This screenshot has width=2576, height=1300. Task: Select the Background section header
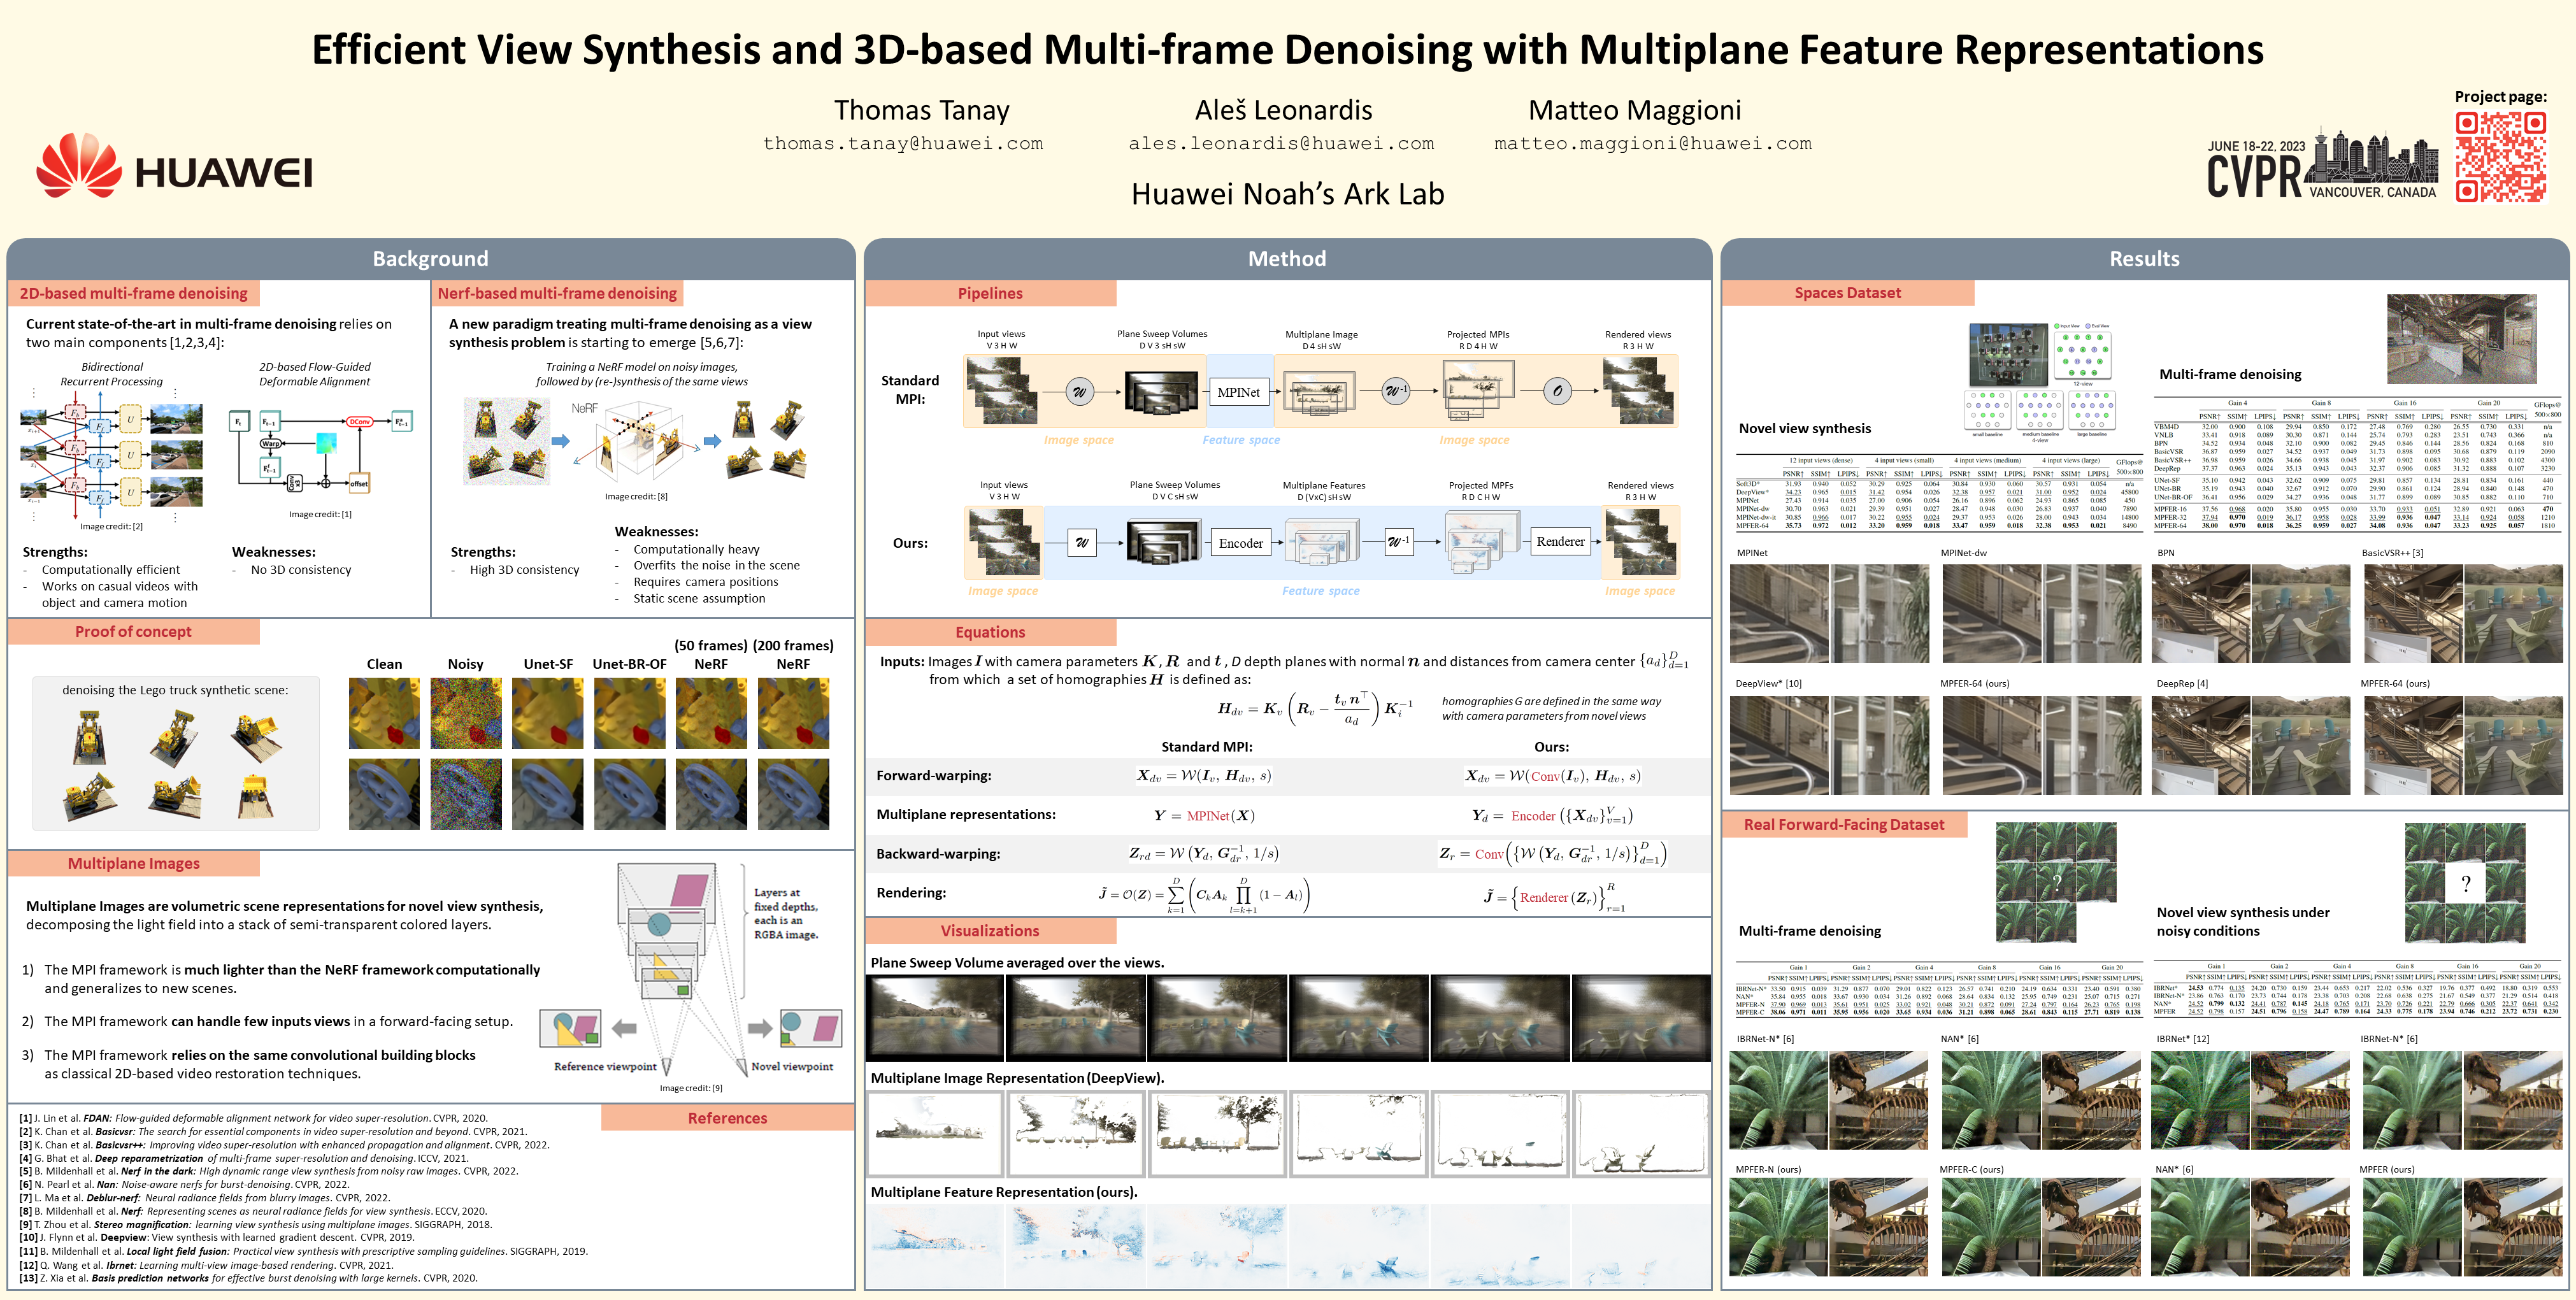point(430,259)
